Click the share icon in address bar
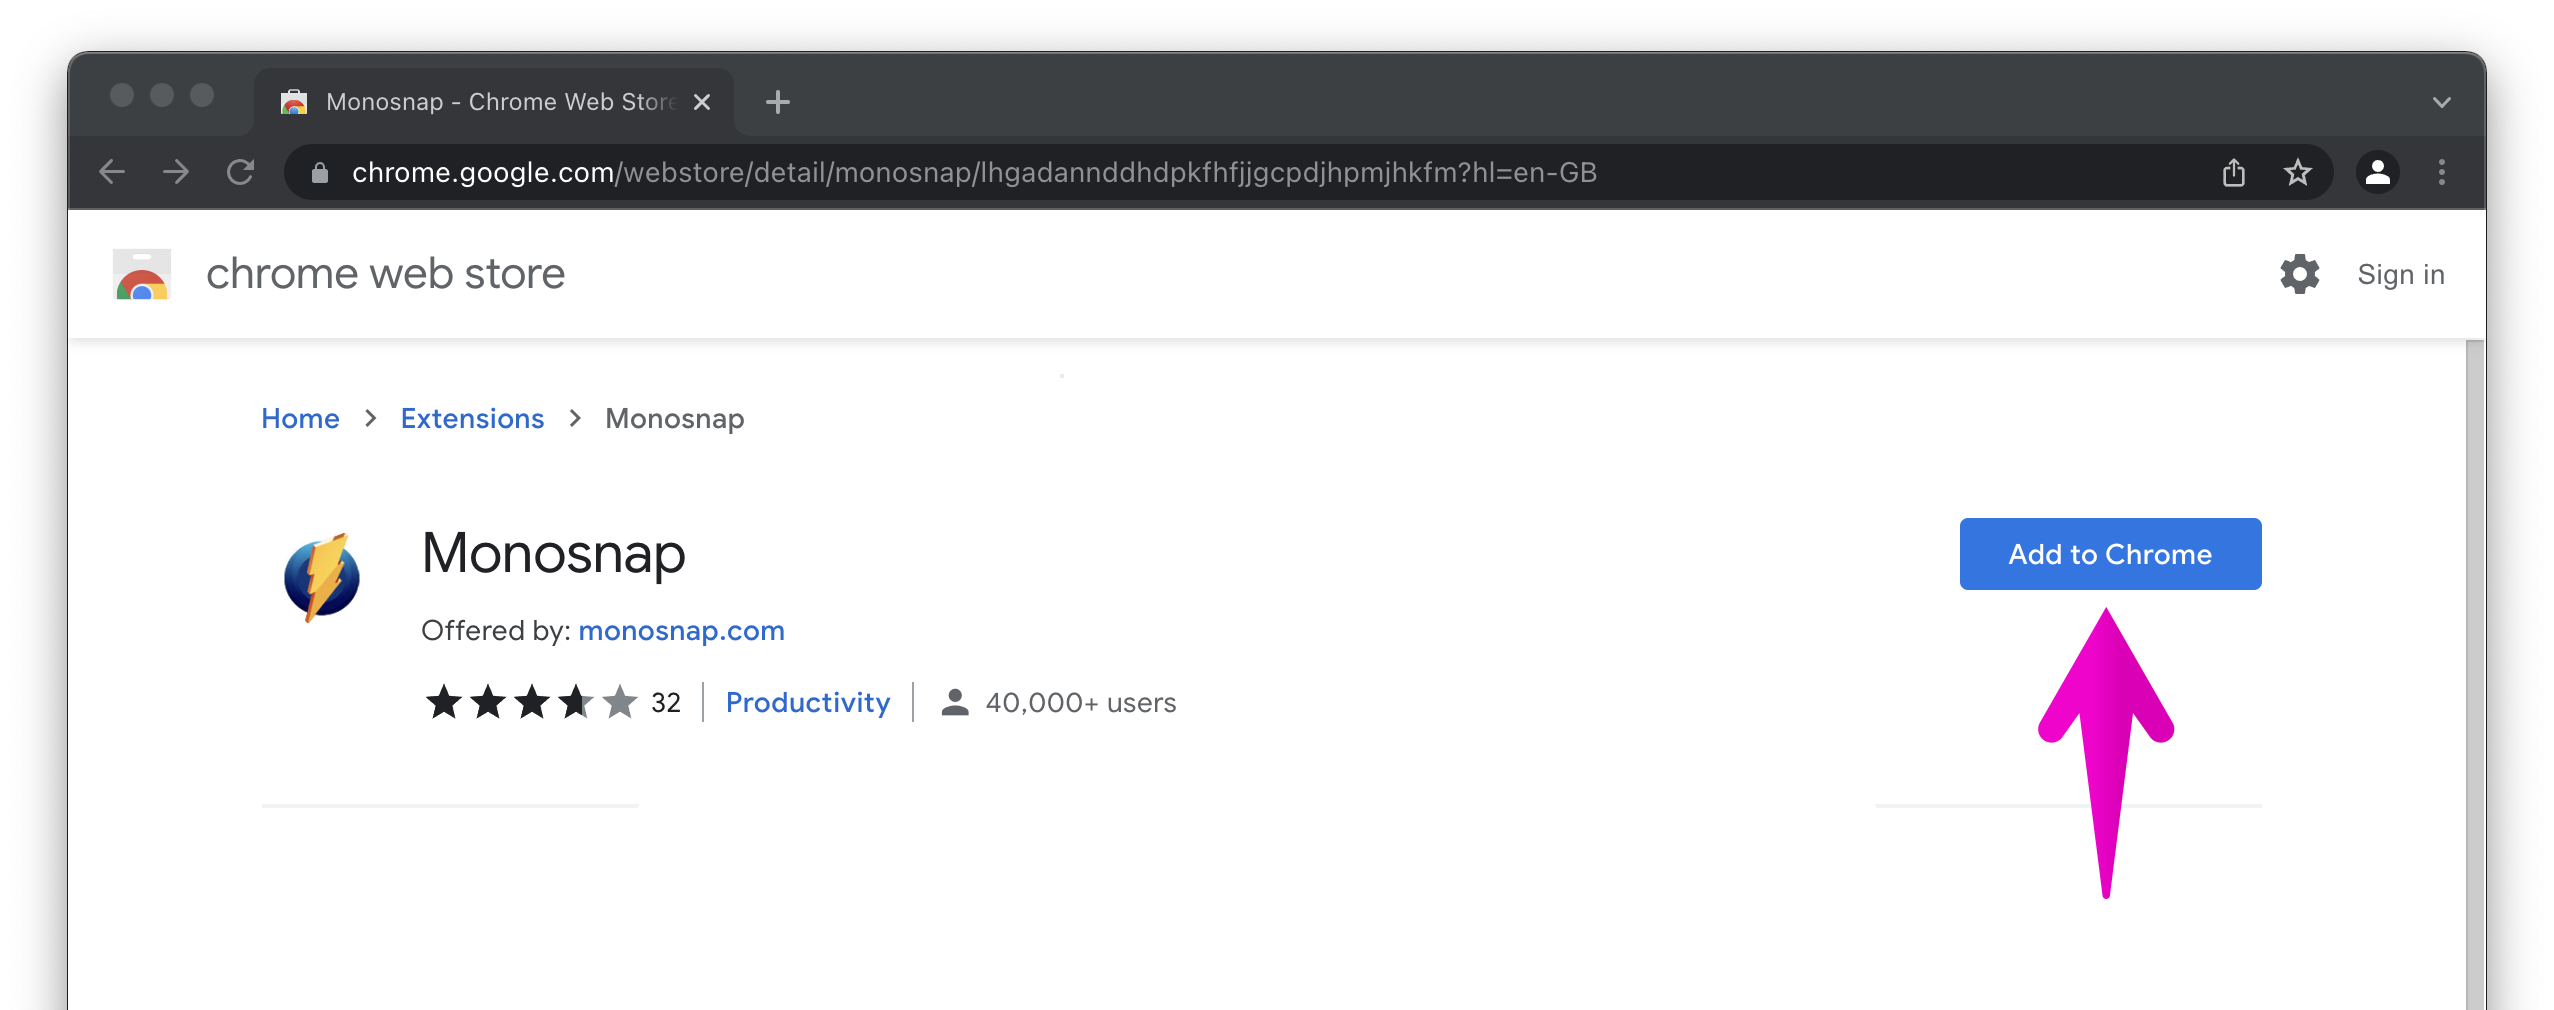Screen dimensions: 2554x1010 [x=2233, y=172]
